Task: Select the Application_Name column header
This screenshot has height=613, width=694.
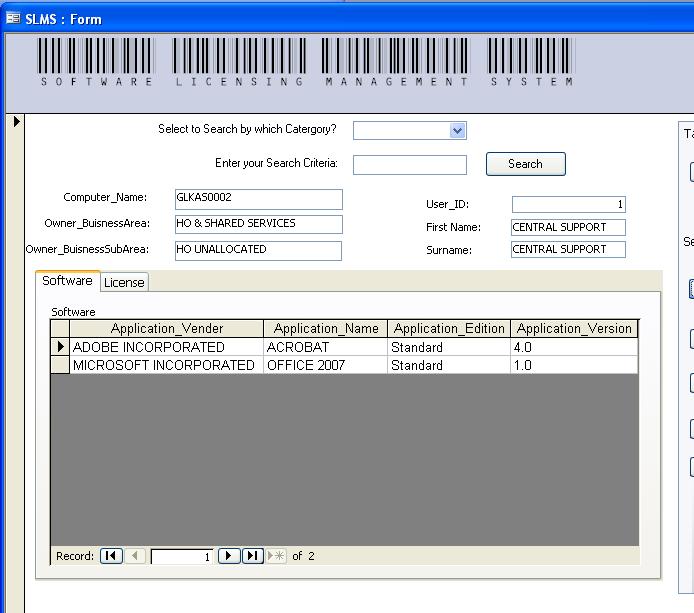Action: click(325, 328)
